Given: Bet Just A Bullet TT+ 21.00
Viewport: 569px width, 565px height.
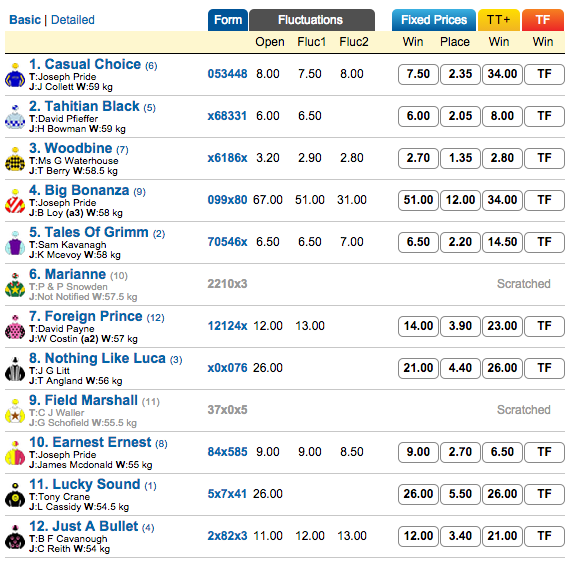Looking at the screenshot, I should tap(502, 536).
